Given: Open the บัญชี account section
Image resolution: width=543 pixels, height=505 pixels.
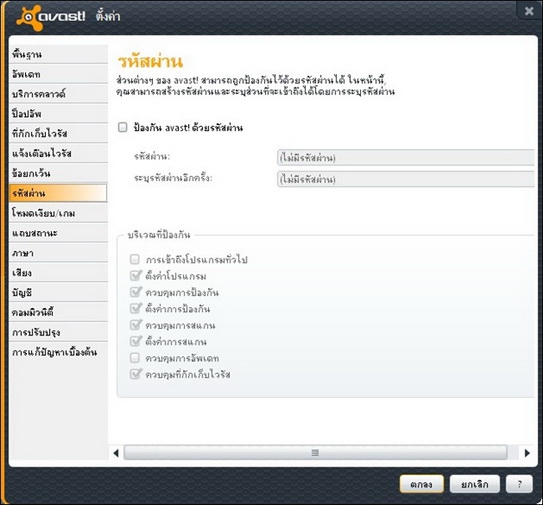Looking at the screenshot, I should [x=58, y=292].
